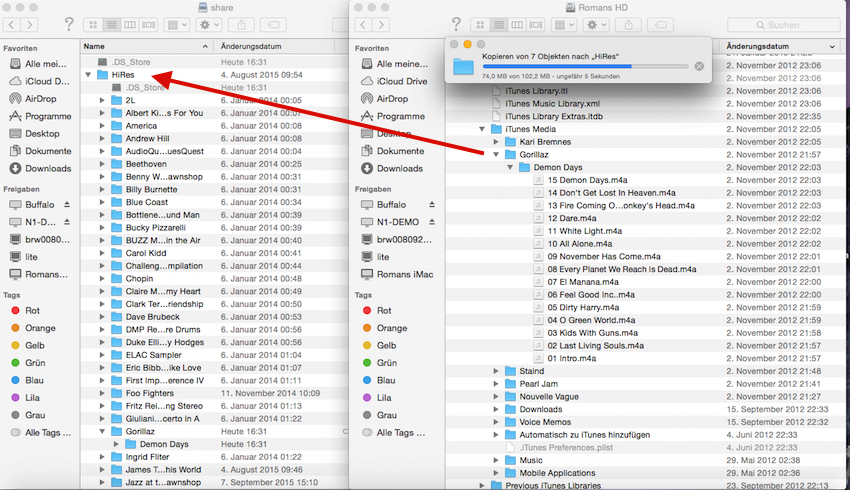Expand the 2L folder

point(102,100)
